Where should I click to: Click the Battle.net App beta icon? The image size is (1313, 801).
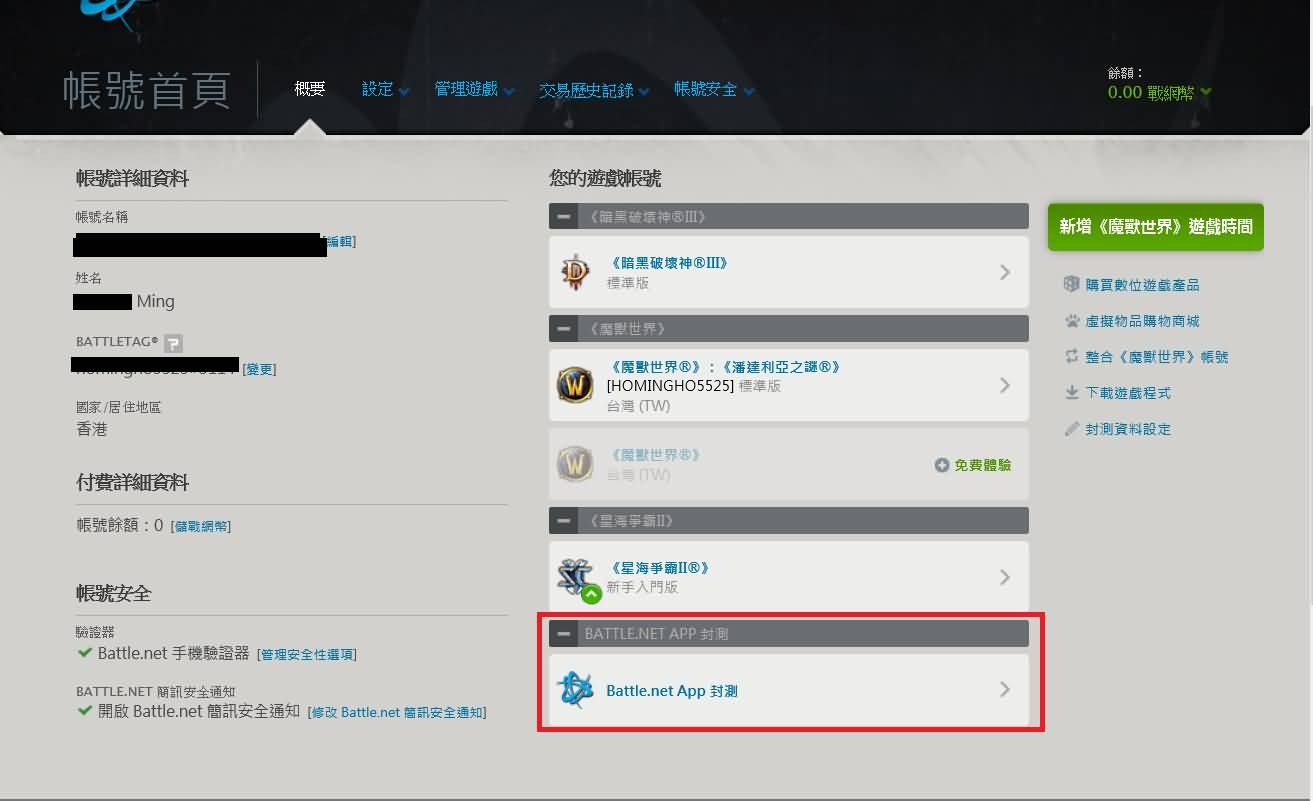pyautogui.click(x=575, y=690)
